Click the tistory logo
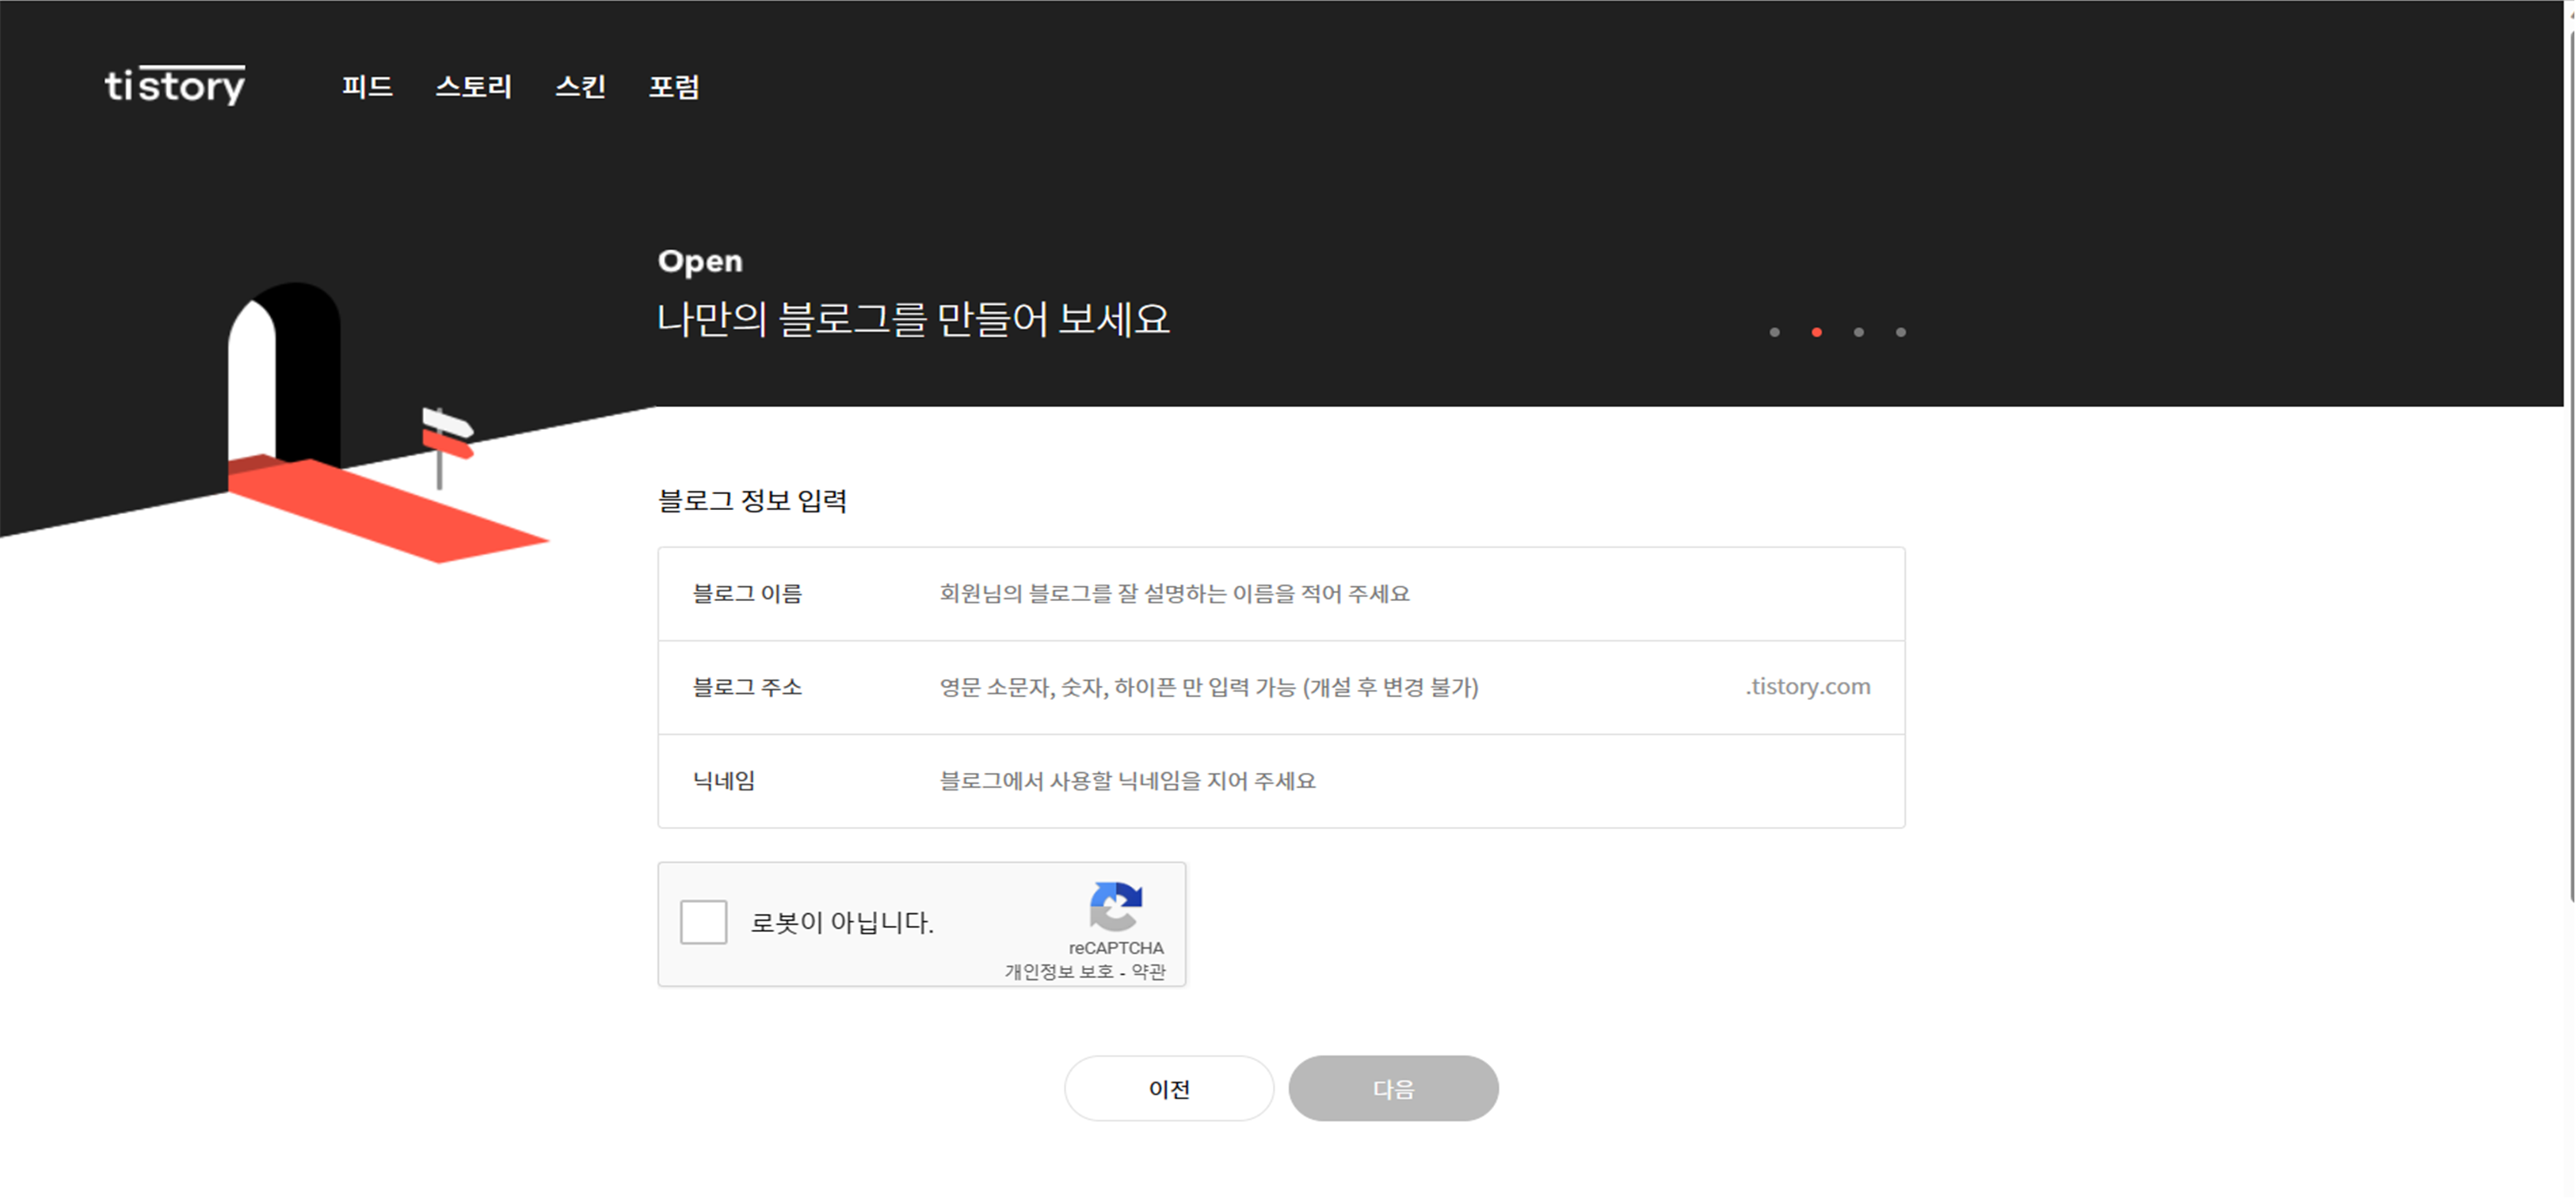The height and width of the screenshot is (1199, 2576). click(175, 85)
